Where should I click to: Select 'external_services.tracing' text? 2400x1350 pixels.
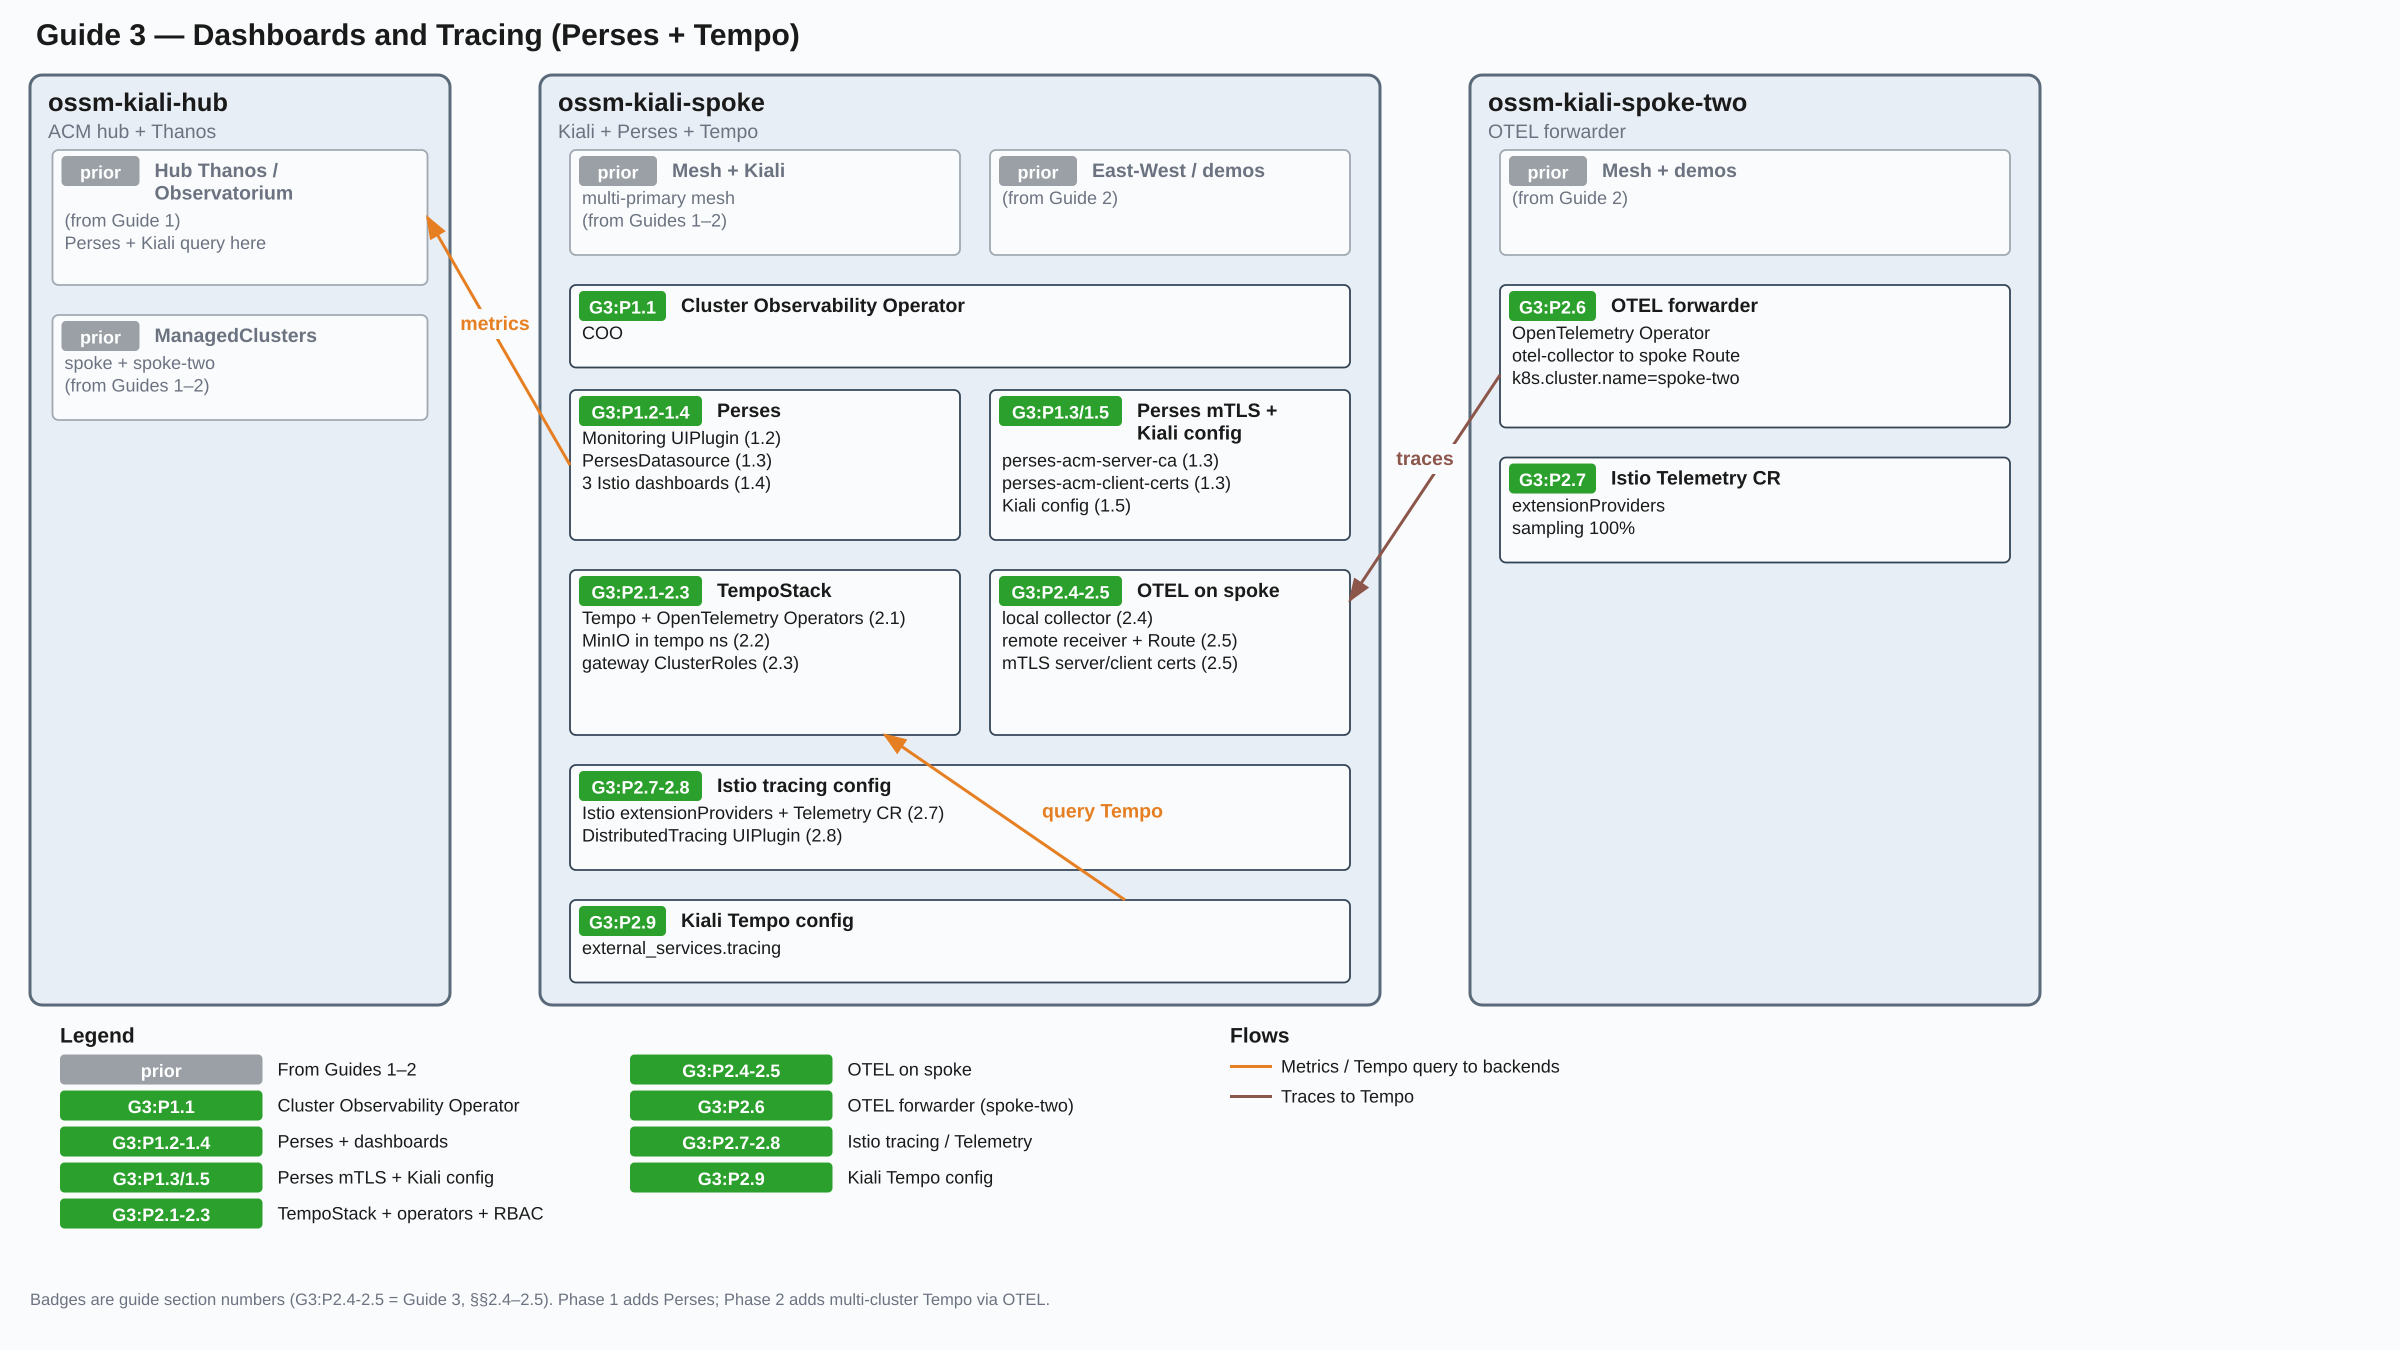coord(681,948)
